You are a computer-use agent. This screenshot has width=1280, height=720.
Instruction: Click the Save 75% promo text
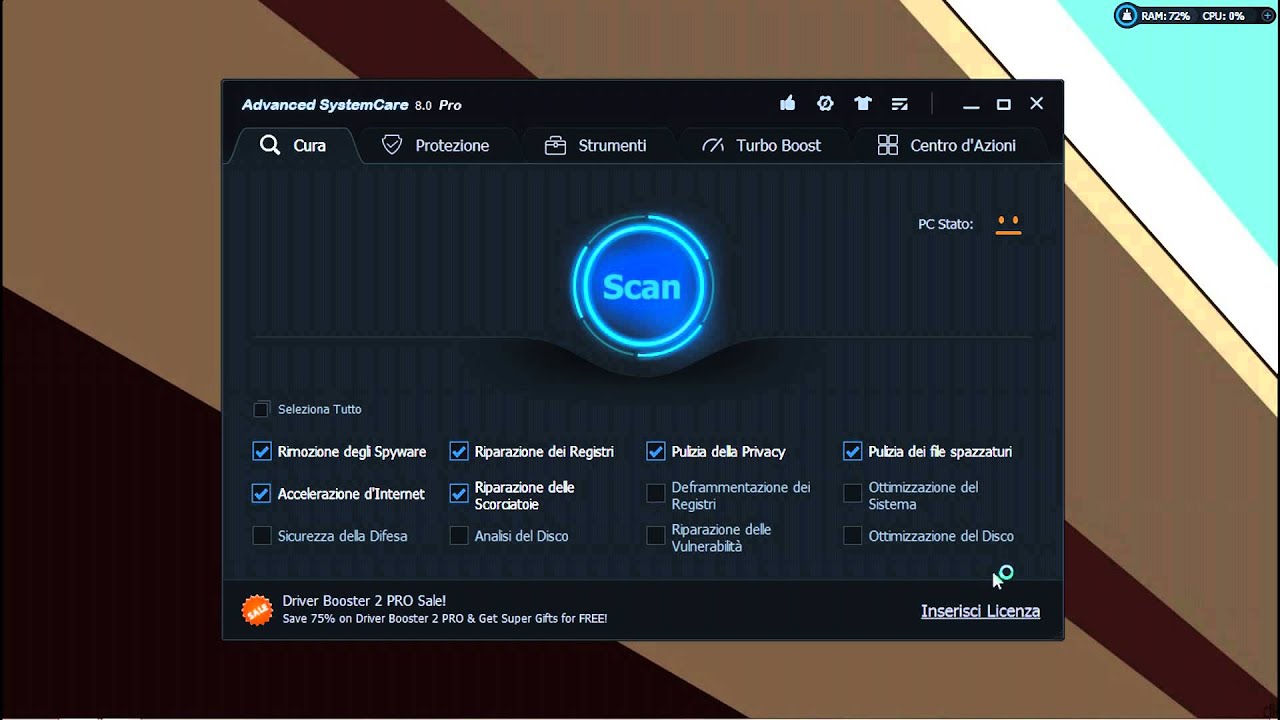coord(444,619)
